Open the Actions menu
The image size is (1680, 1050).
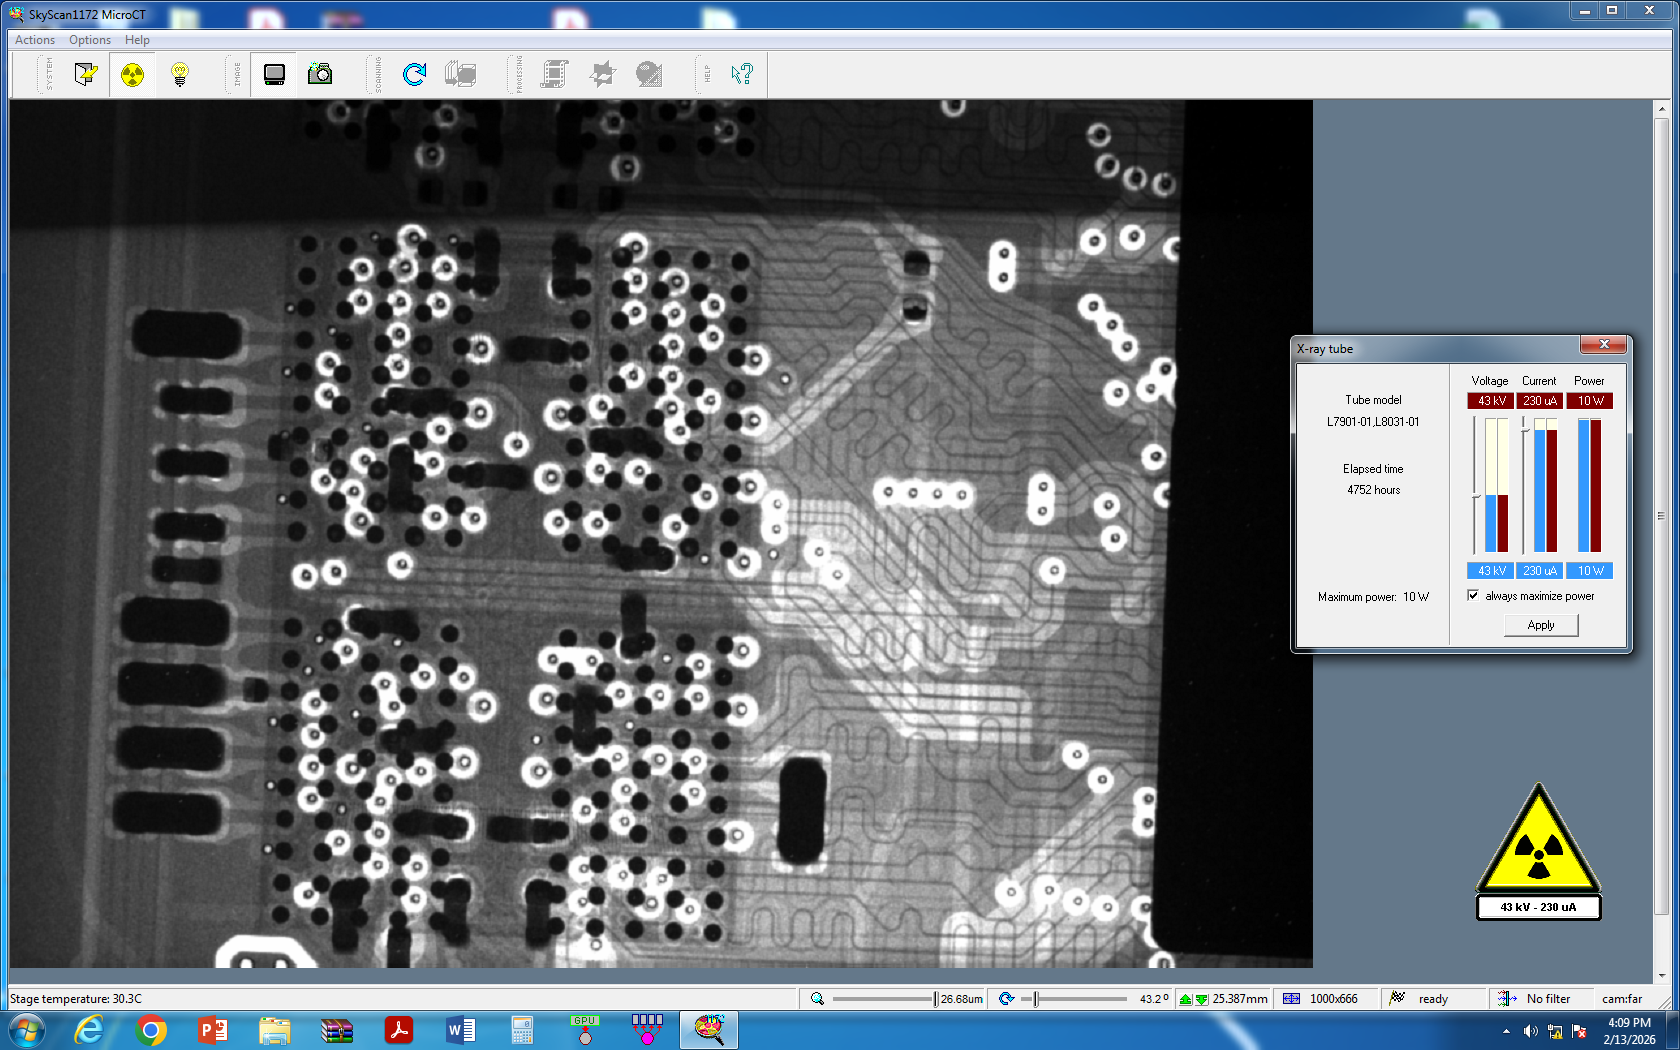pos(35,40)
